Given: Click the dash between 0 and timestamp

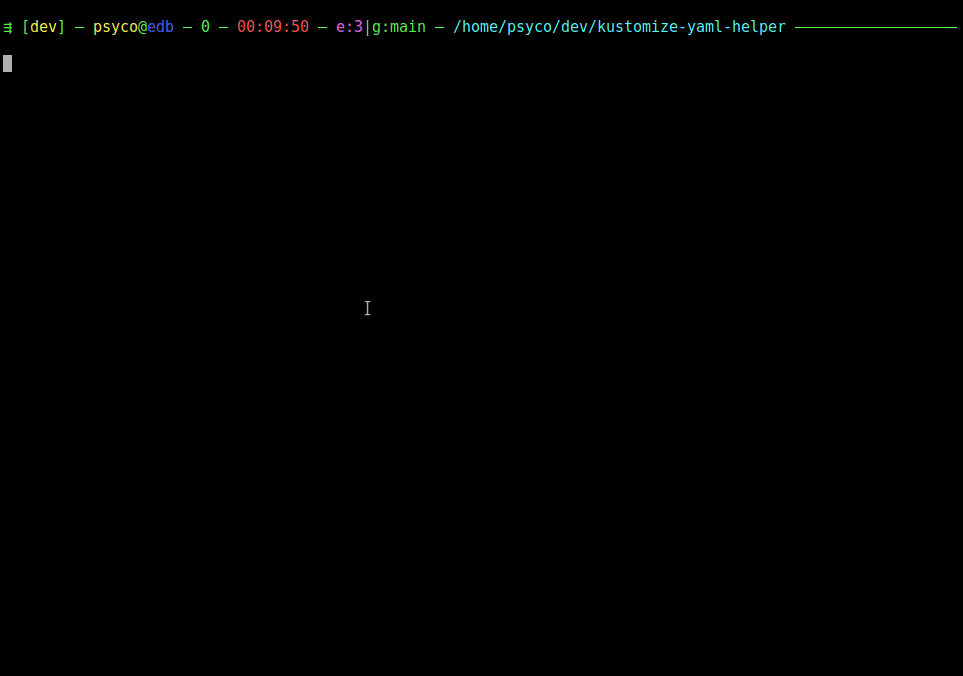Looking at the screenshot, I should pyautogui.click(x=224, y=28).
